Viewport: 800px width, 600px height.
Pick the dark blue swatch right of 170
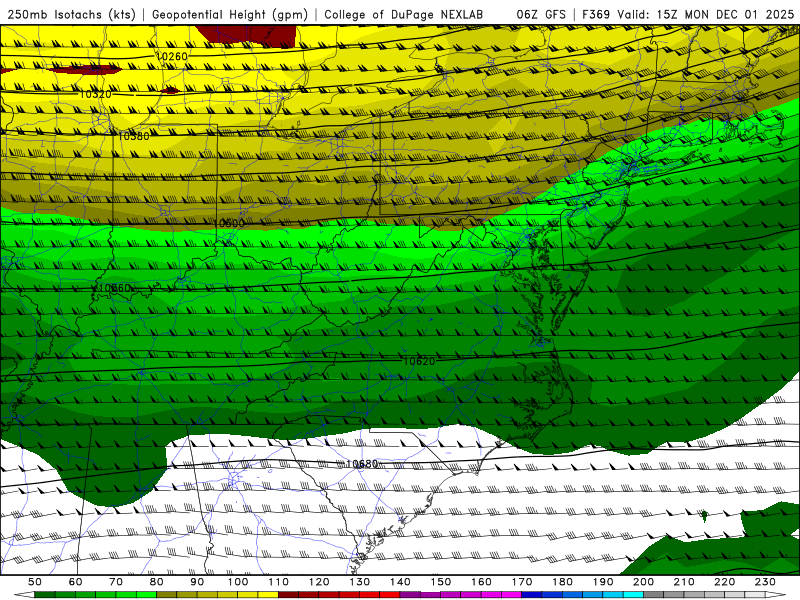point(532,595)
